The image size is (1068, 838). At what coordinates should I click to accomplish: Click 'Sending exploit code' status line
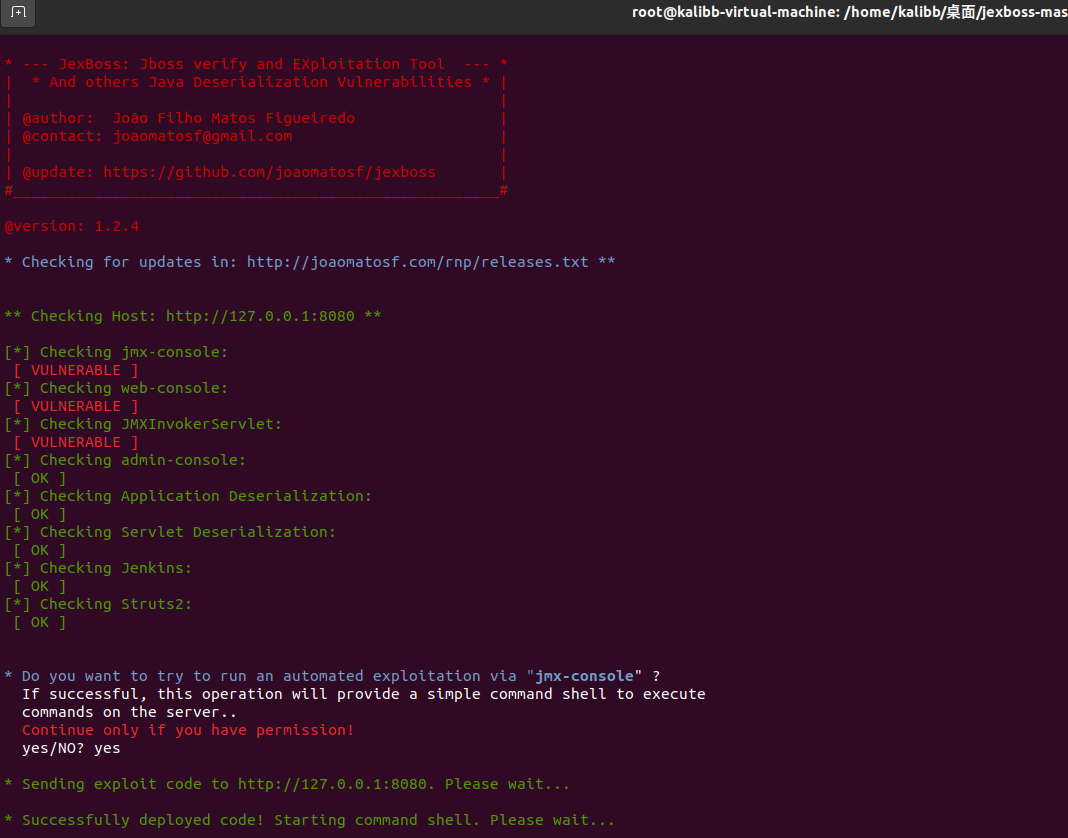click(x=287, y=785)
